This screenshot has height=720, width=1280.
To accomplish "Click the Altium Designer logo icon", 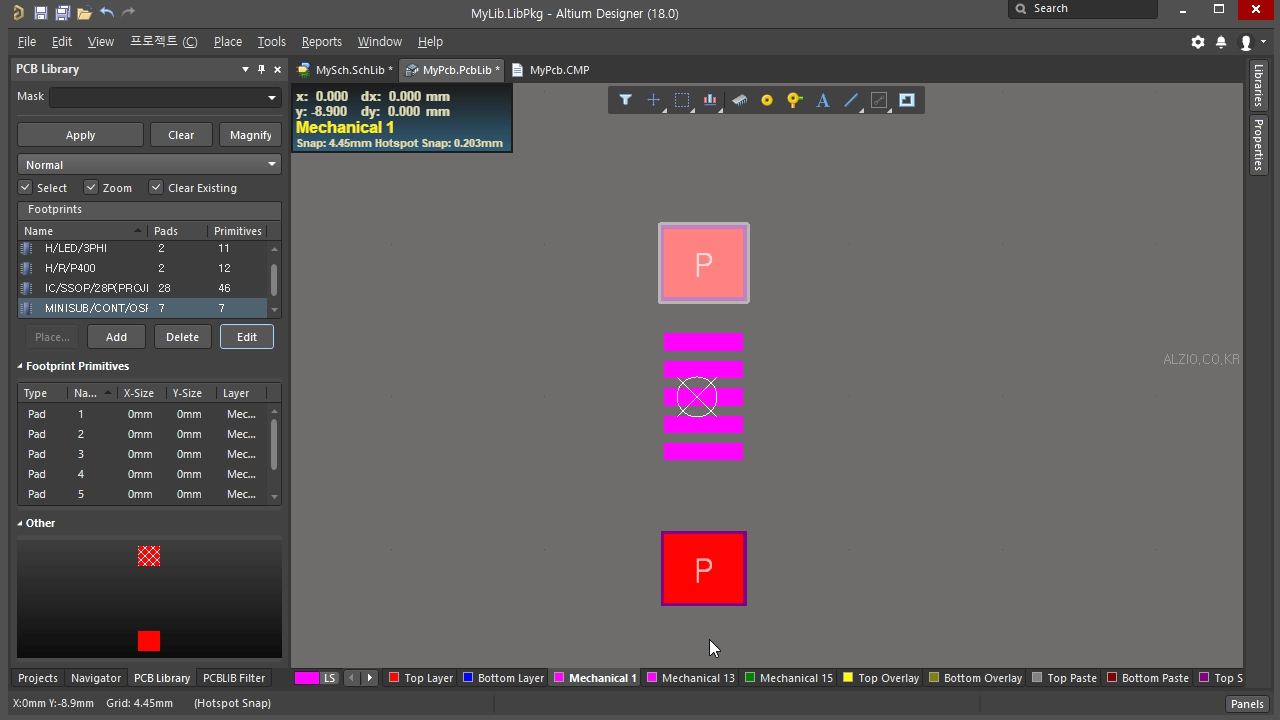I will [x=18, y=13].
